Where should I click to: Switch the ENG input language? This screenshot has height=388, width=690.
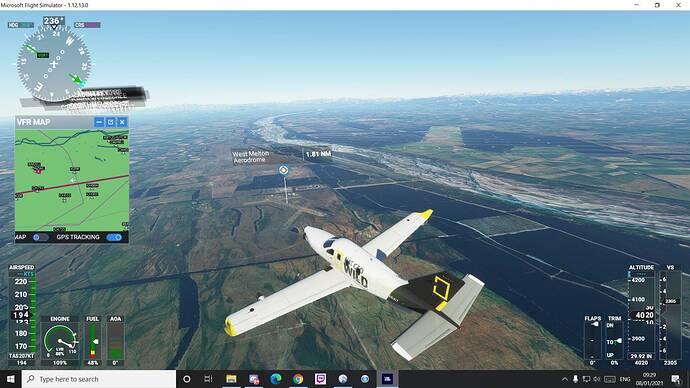(x=625, y=379)
